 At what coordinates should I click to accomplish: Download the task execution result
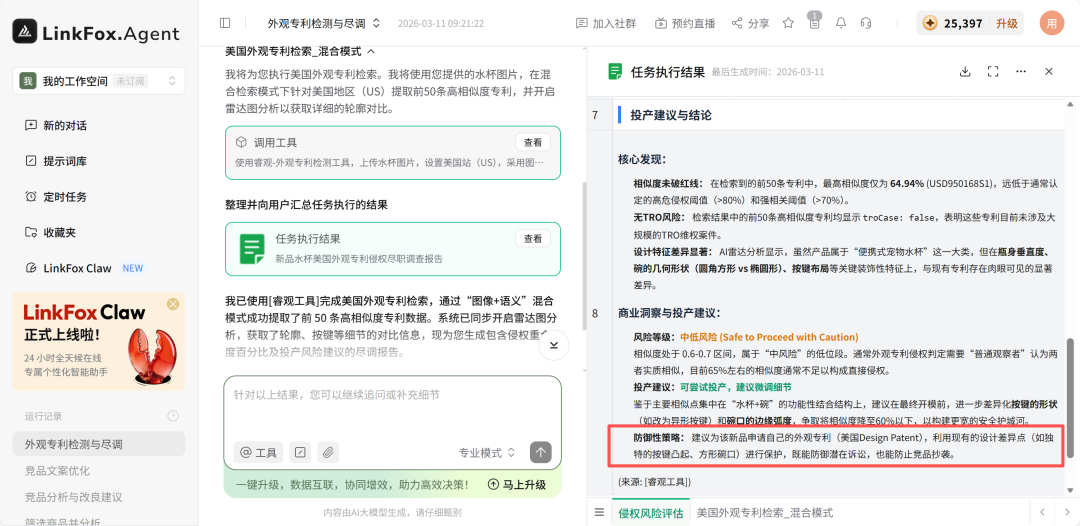[965, 72]
